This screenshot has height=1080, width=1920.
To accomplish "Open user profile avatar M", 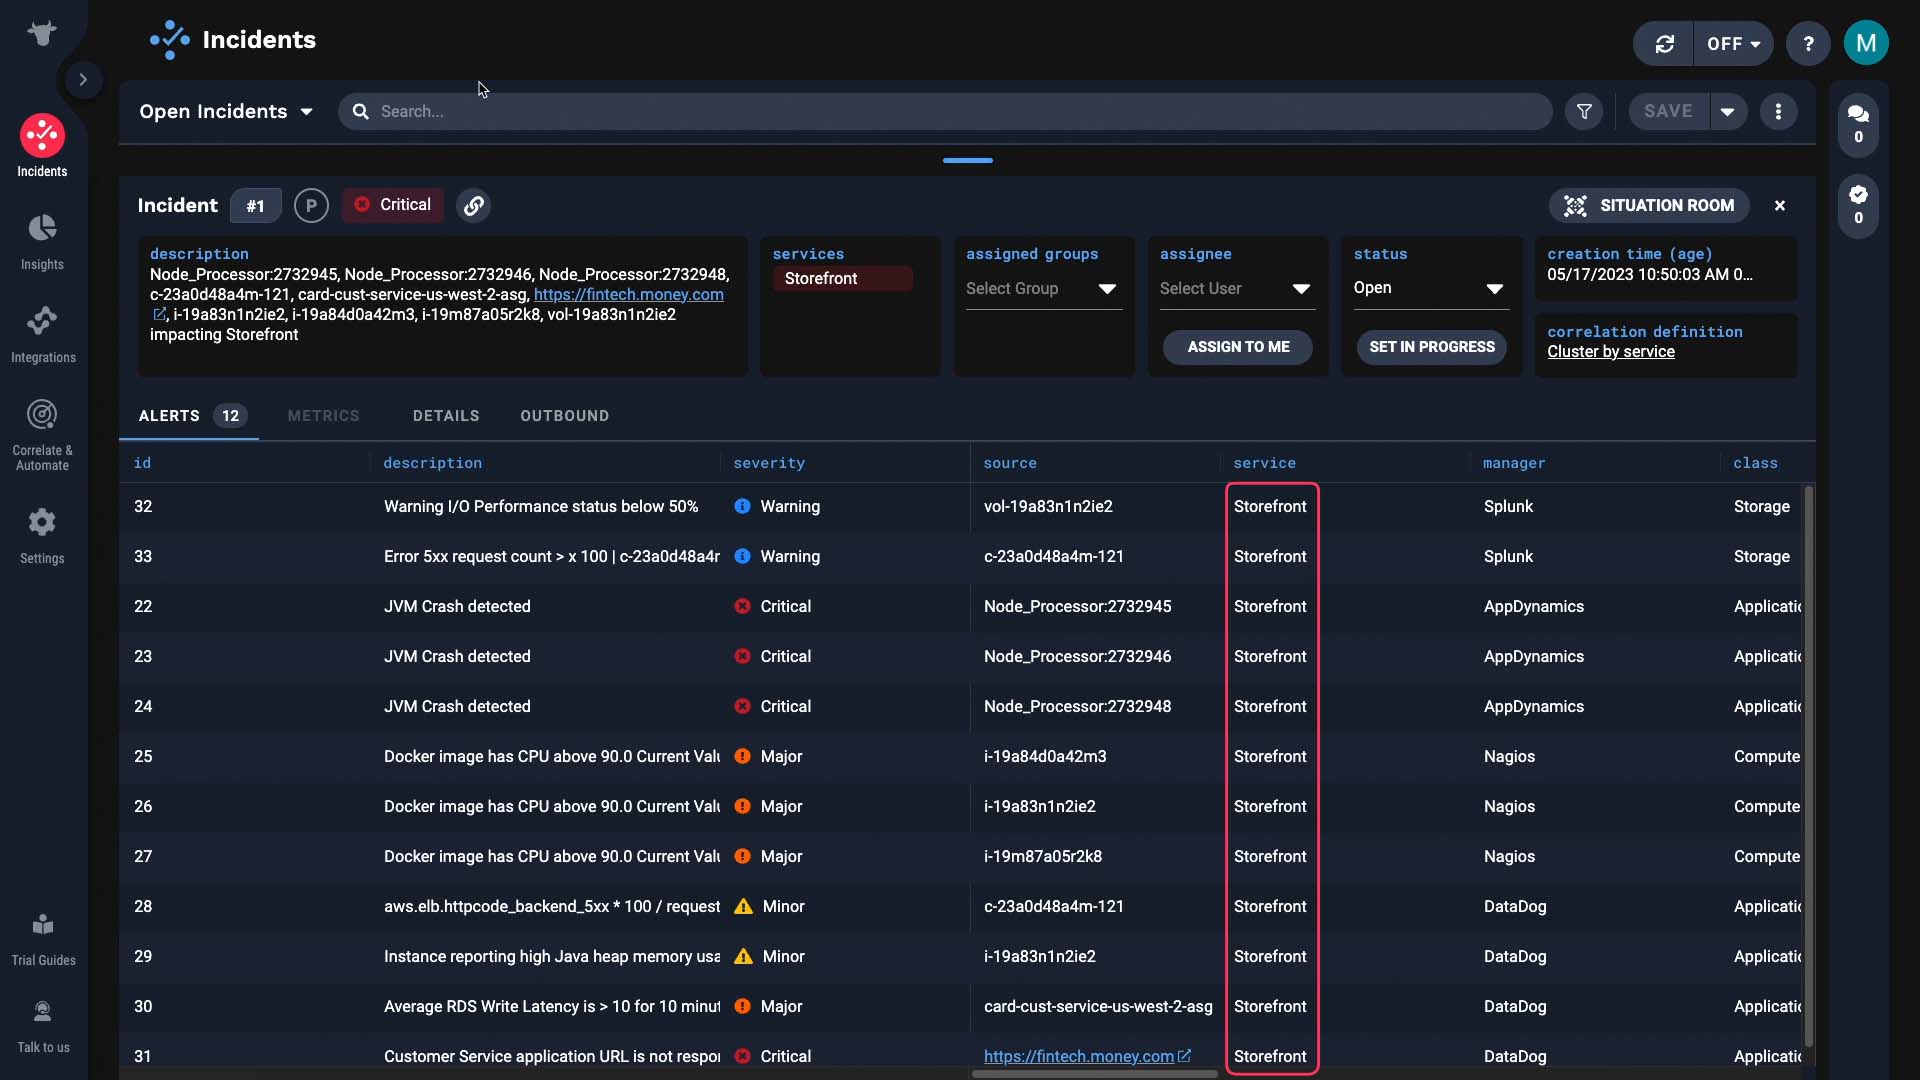I will [x=1866, y=43].
